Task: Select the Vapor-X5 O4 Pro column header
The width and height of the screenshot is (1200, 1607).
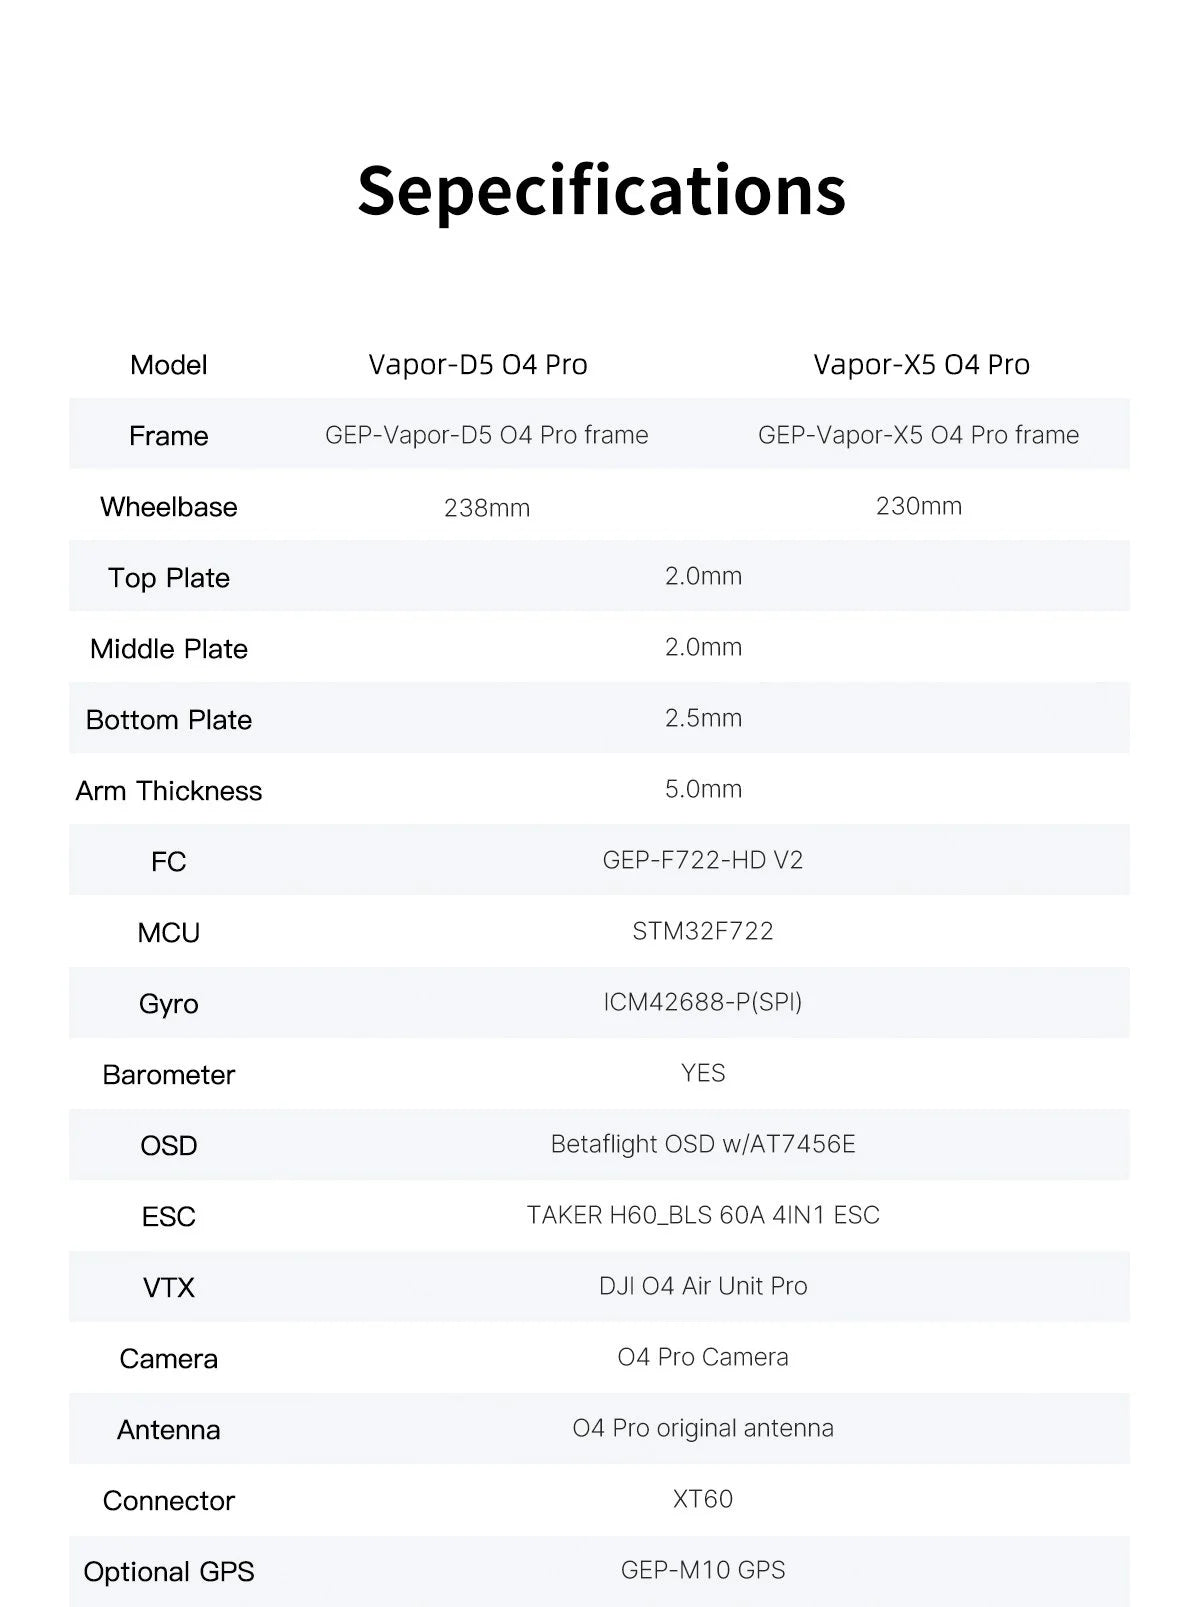Action: pos(921,364)
